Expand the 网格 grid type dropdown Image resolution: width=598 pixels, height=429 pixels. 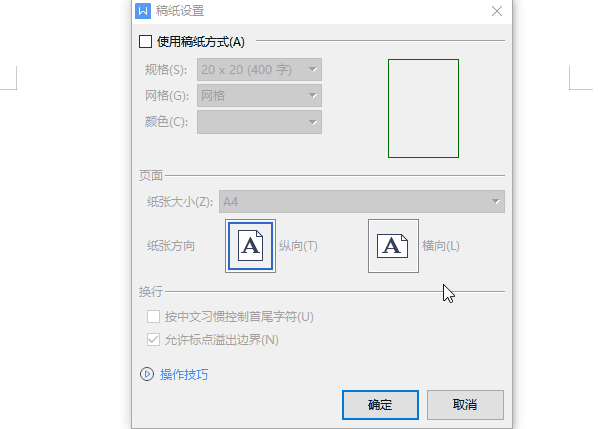click(x=259, y=95)
